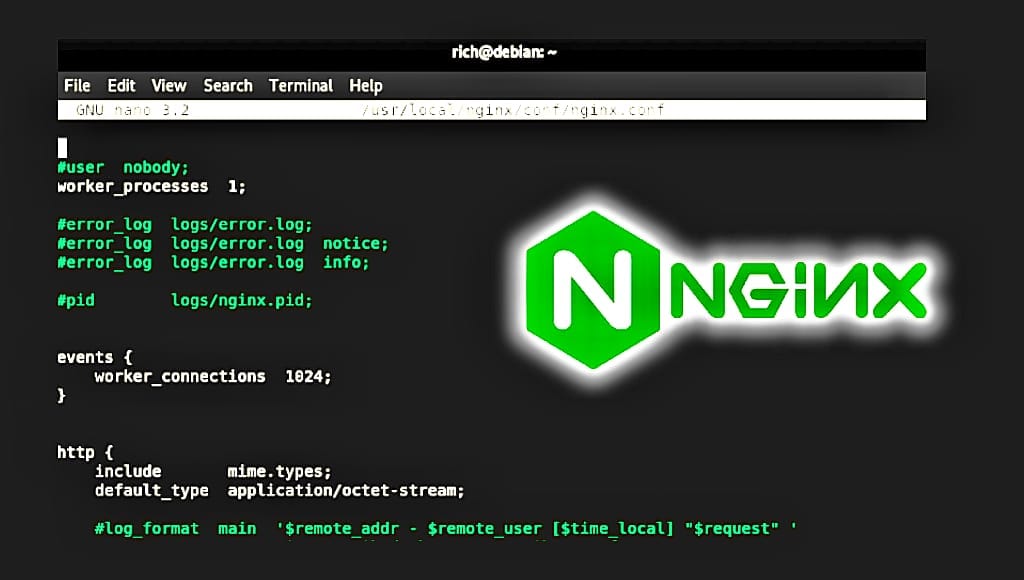Click the '#pid logs/nginx.pid;' line
The height and width of the screenshot is (580, 1024).
pos(185,300)
